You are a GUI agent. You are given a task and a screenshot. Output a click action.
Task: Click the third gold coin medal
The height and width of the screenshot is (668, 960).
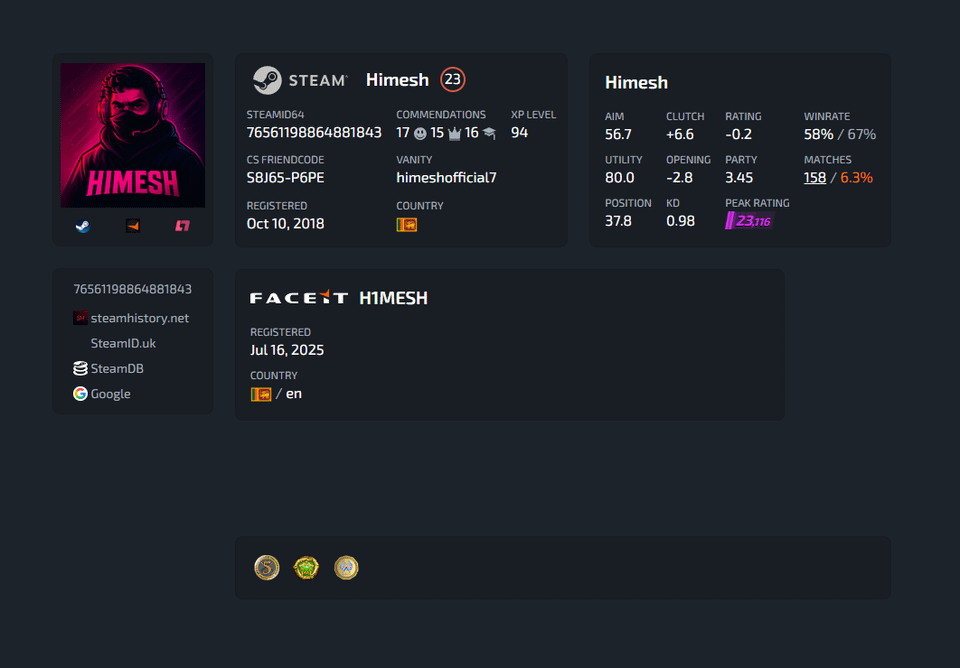pyautogui.click(x=346, y=568)
